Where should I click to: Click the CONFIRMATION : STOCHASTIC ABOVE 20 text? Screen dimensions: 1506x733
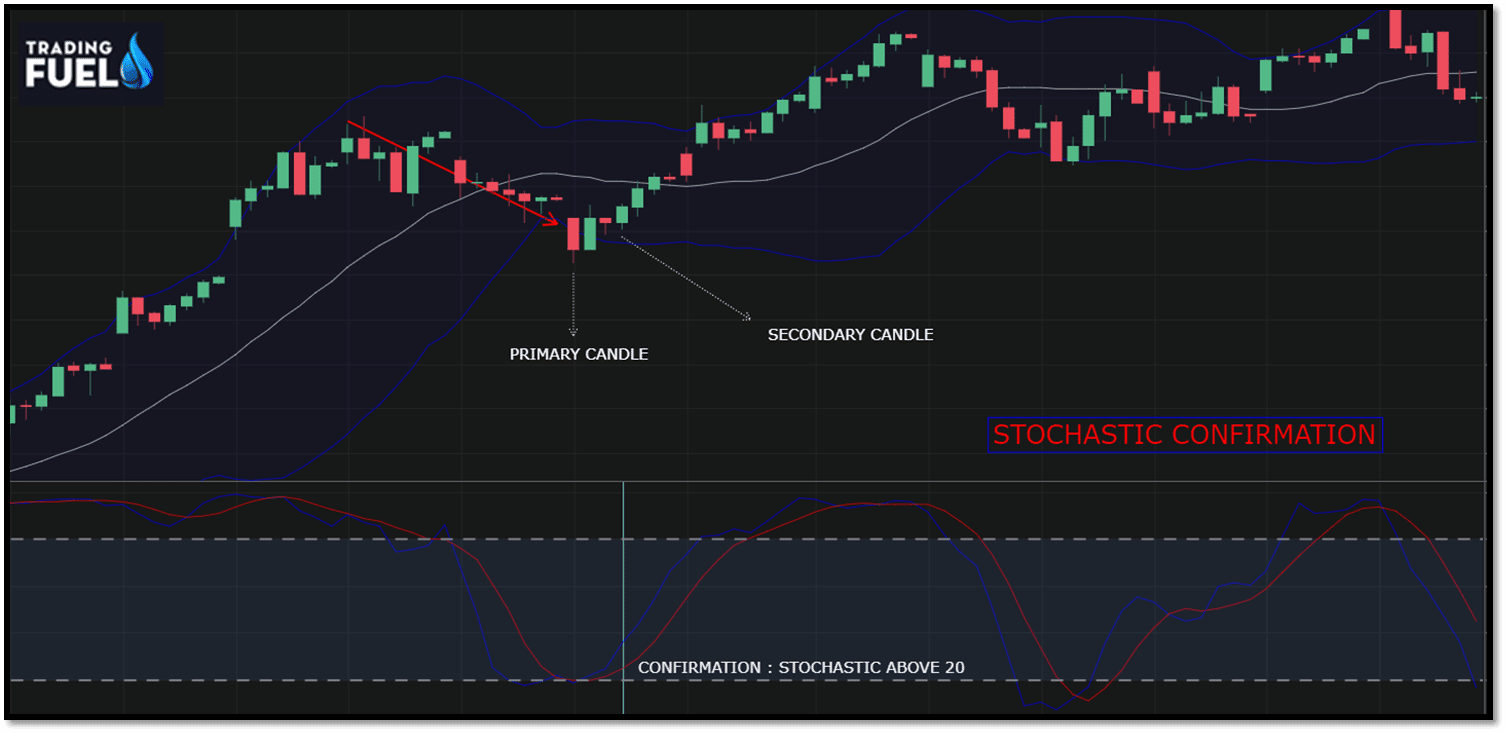tap(801, 667)
